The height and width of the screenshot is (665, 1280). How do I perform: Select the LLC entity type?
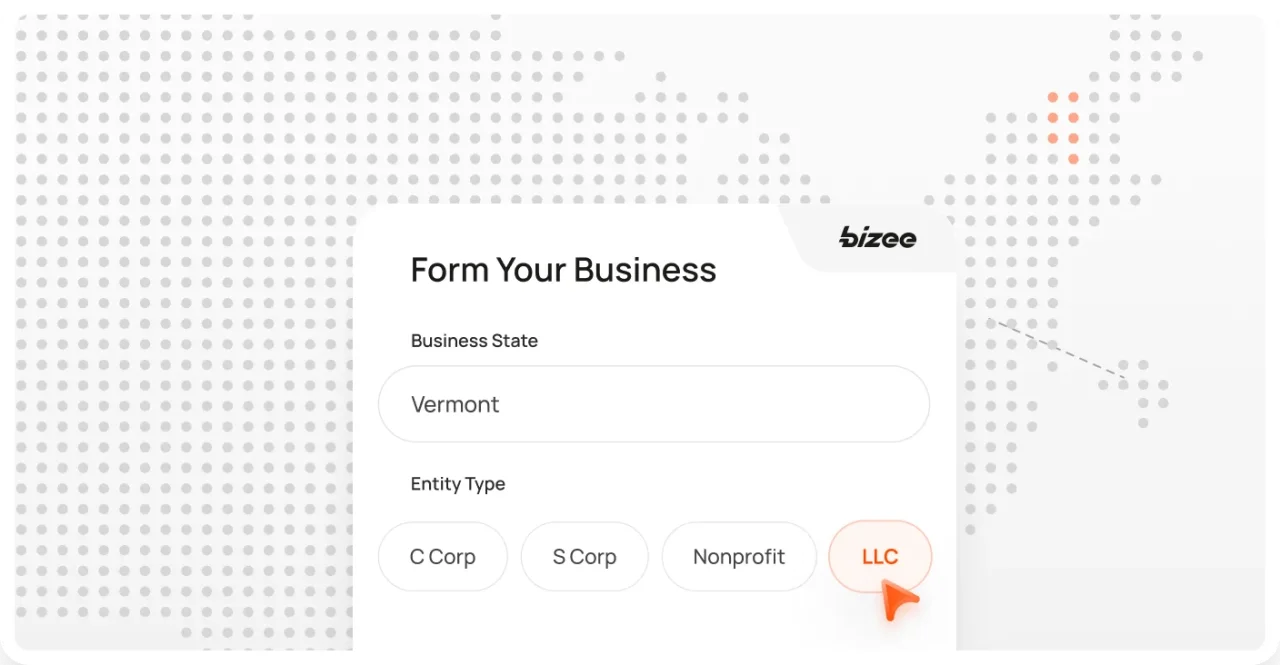[x=880, y=556]
